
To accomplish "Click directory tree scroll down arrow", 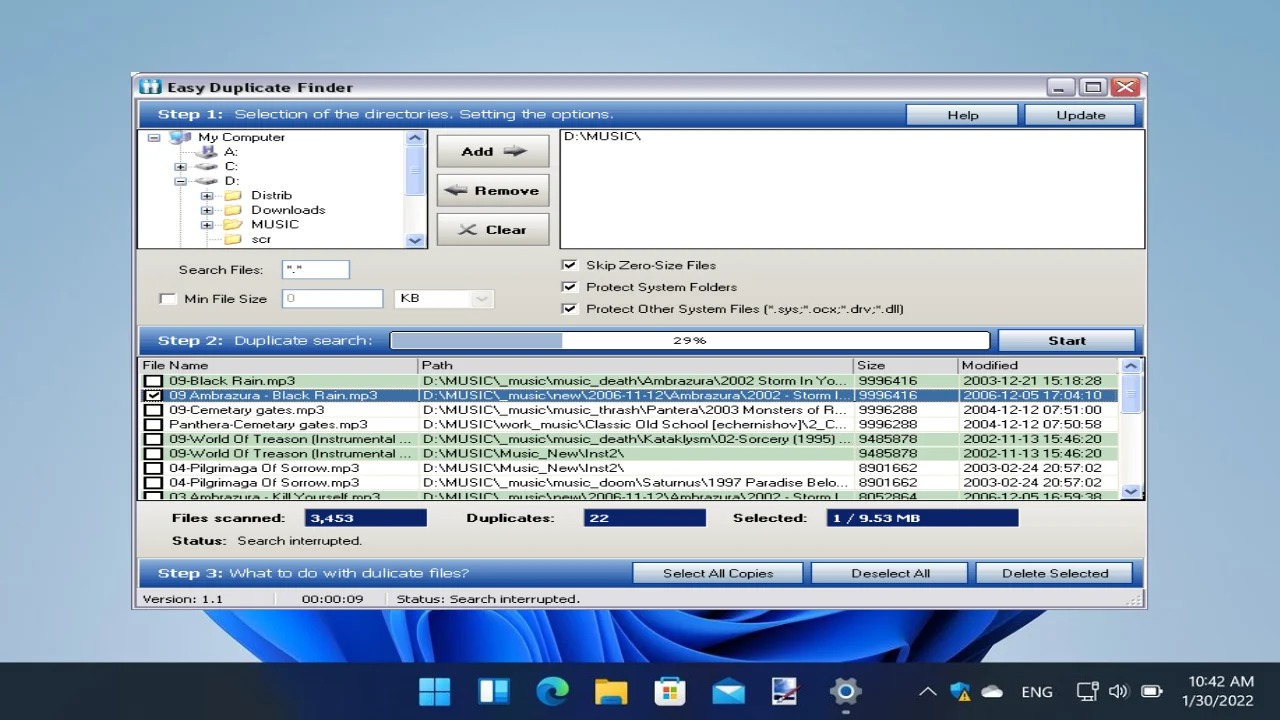I will coord(415,240).
